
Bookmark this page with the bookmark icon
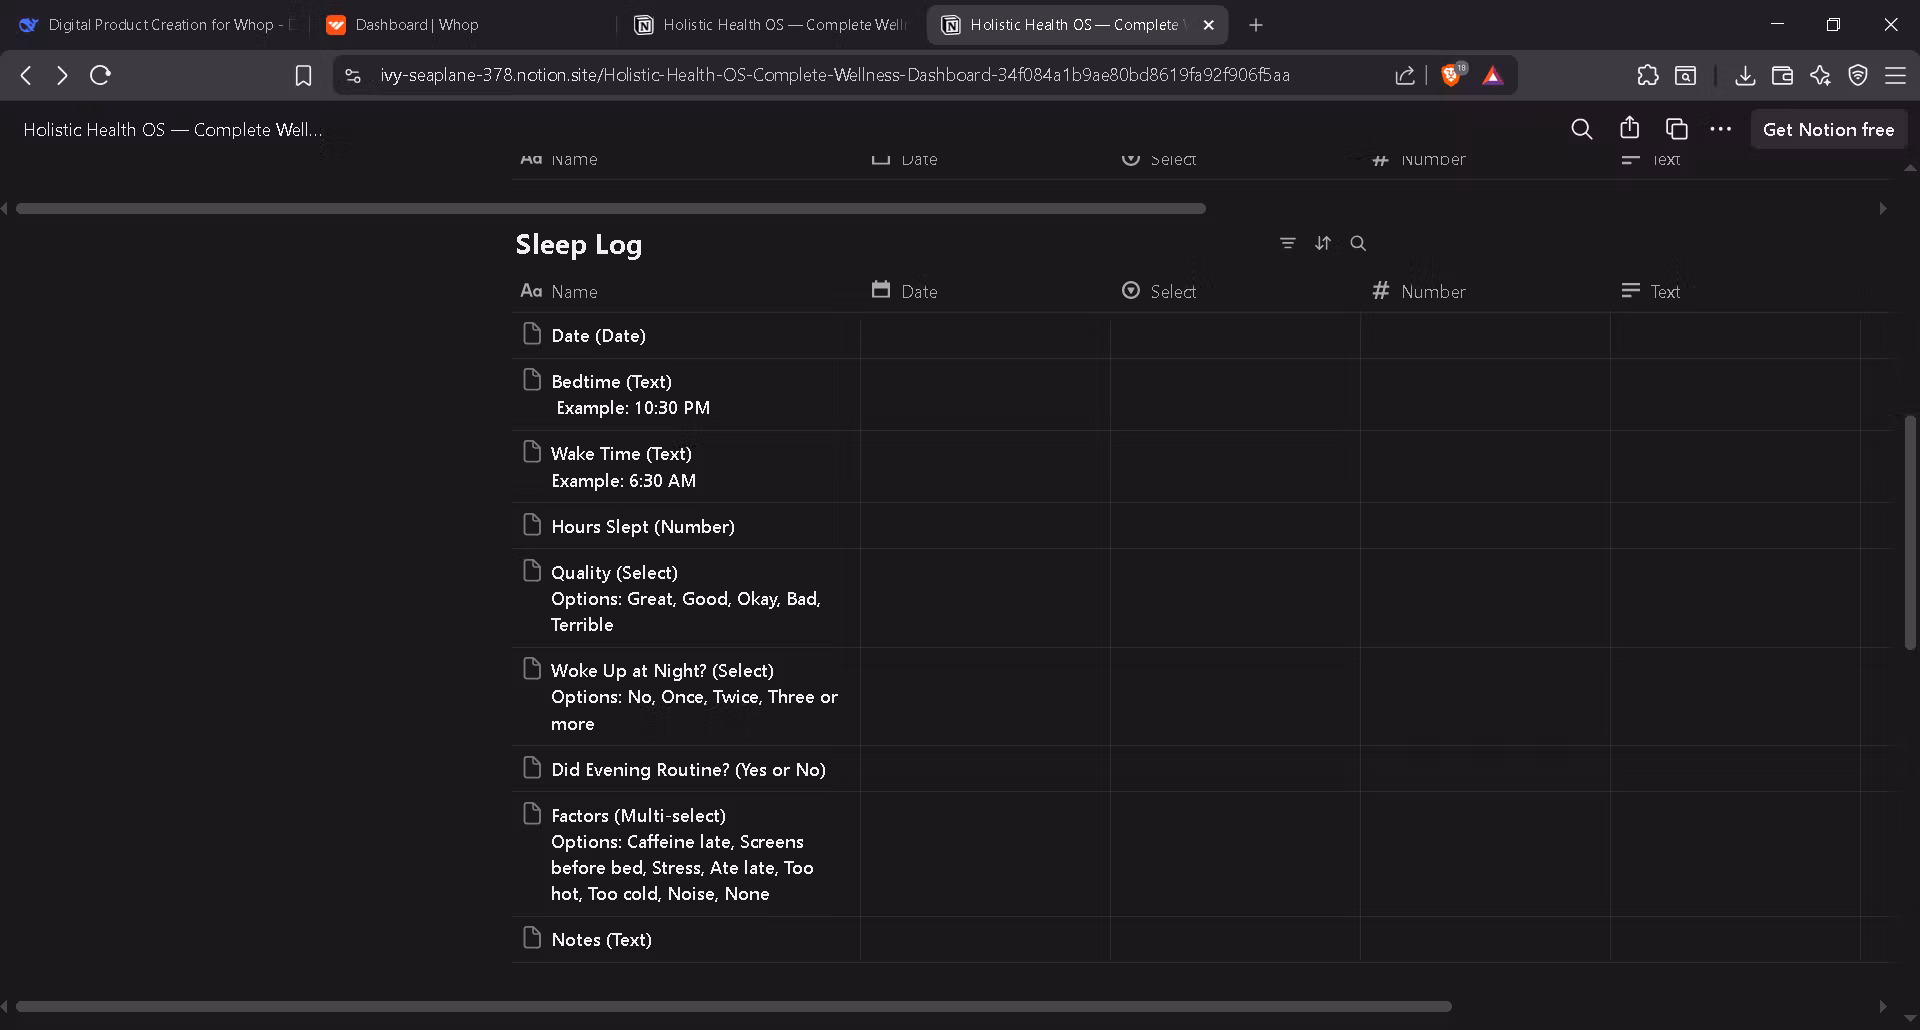point(303,75)
